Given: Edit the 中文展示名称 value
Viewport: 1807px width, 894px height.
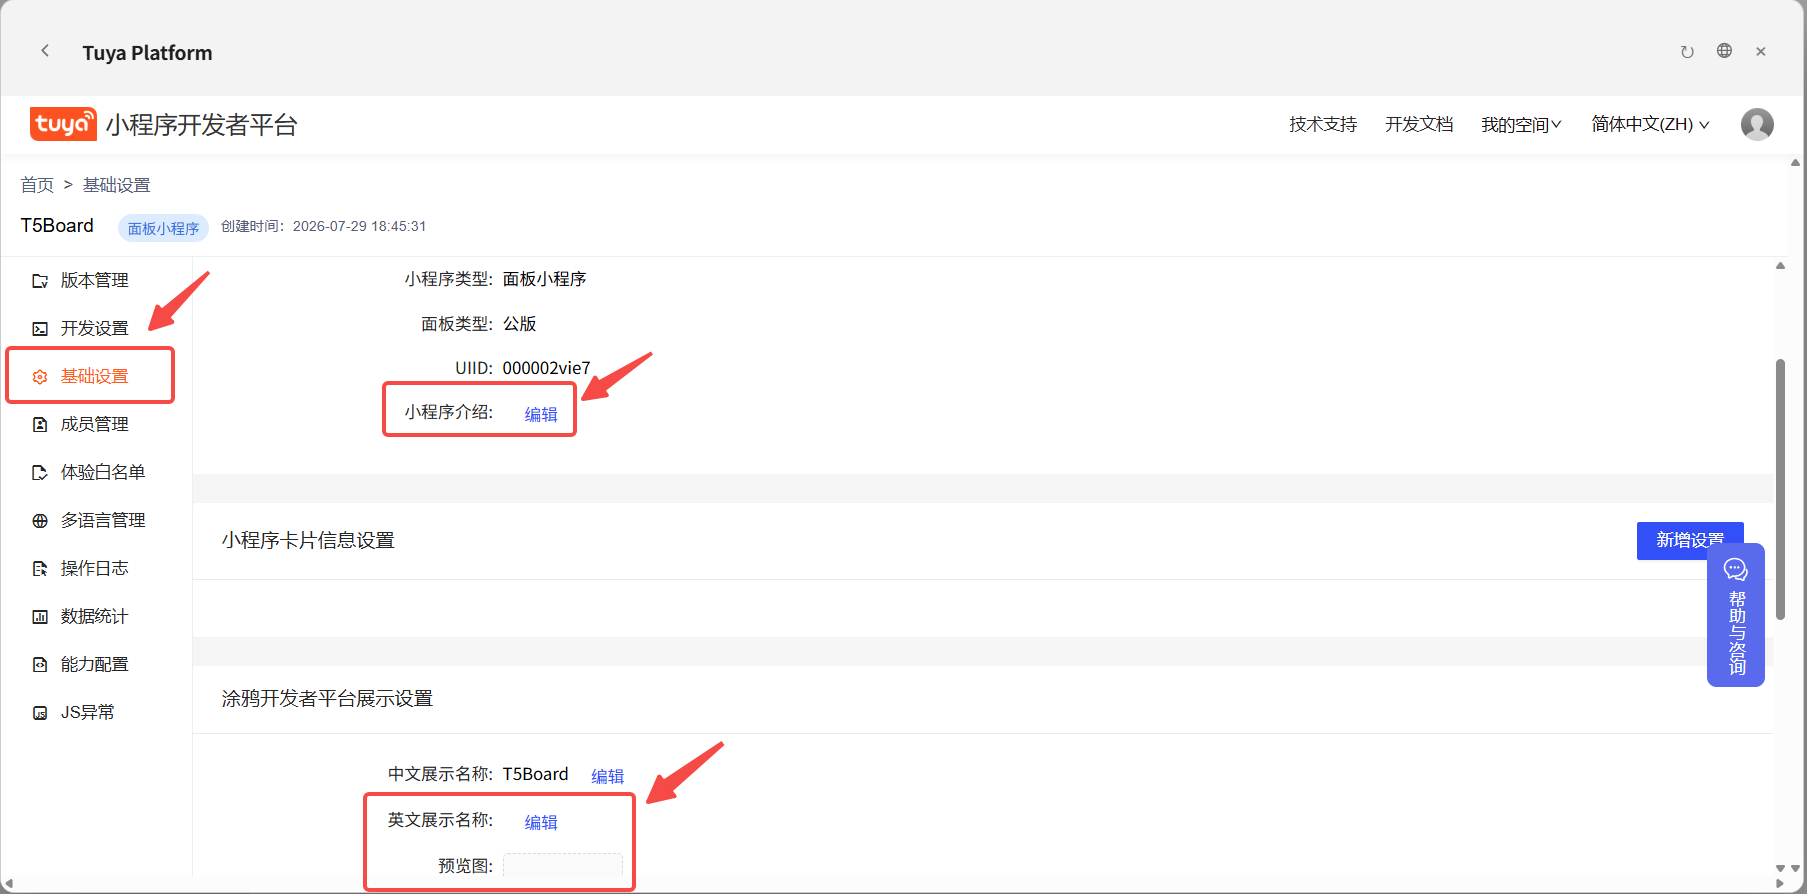Looking at the screenshot, I should [607, 776].
